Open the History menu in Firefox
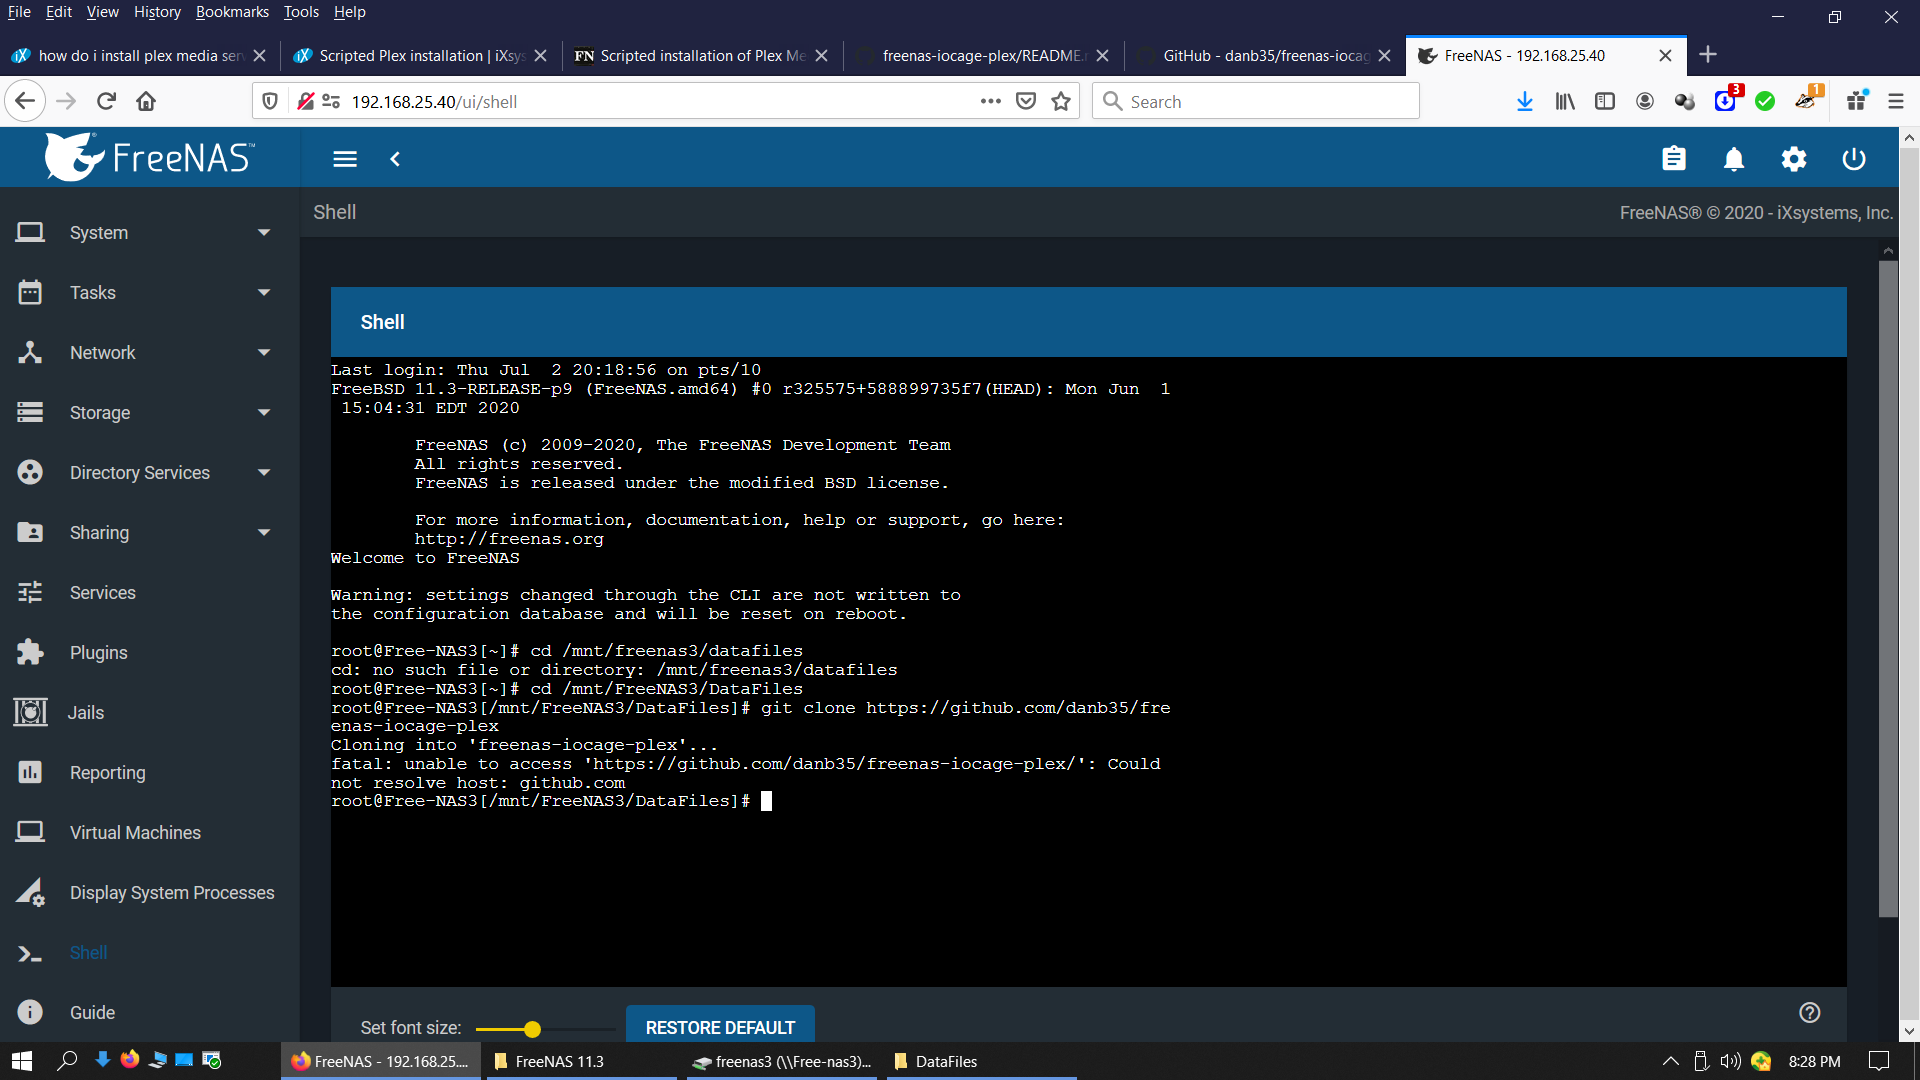The width and height of the screenshot is (1920, 1080). click(157, 12)
